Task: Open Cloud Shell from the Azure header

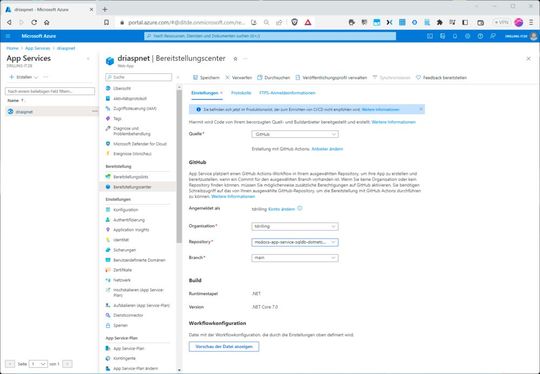Action: [430, 36]
